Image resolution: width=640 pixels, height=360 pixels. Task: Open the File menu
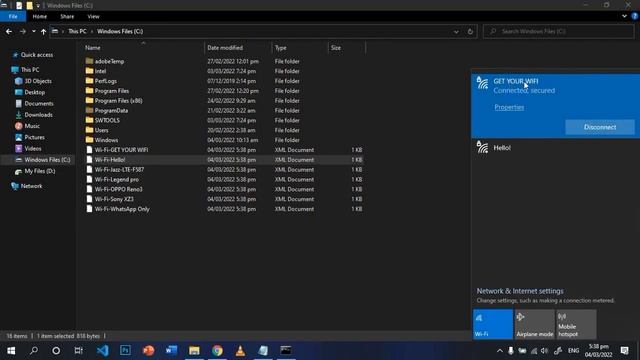tap(13, 16)
